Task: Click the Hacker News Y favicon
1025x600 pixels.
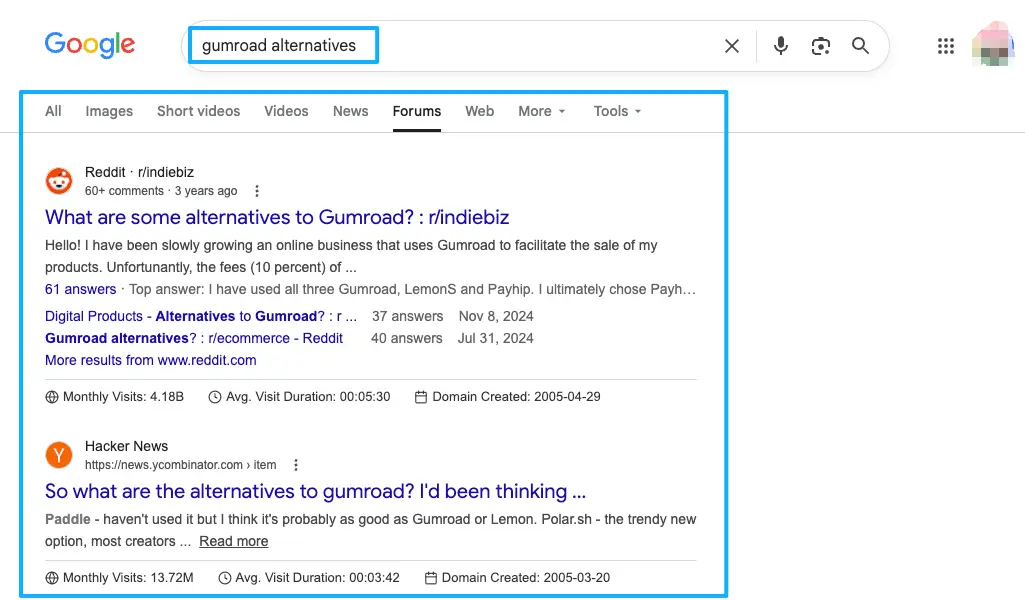Action: (x=59, y=455)
